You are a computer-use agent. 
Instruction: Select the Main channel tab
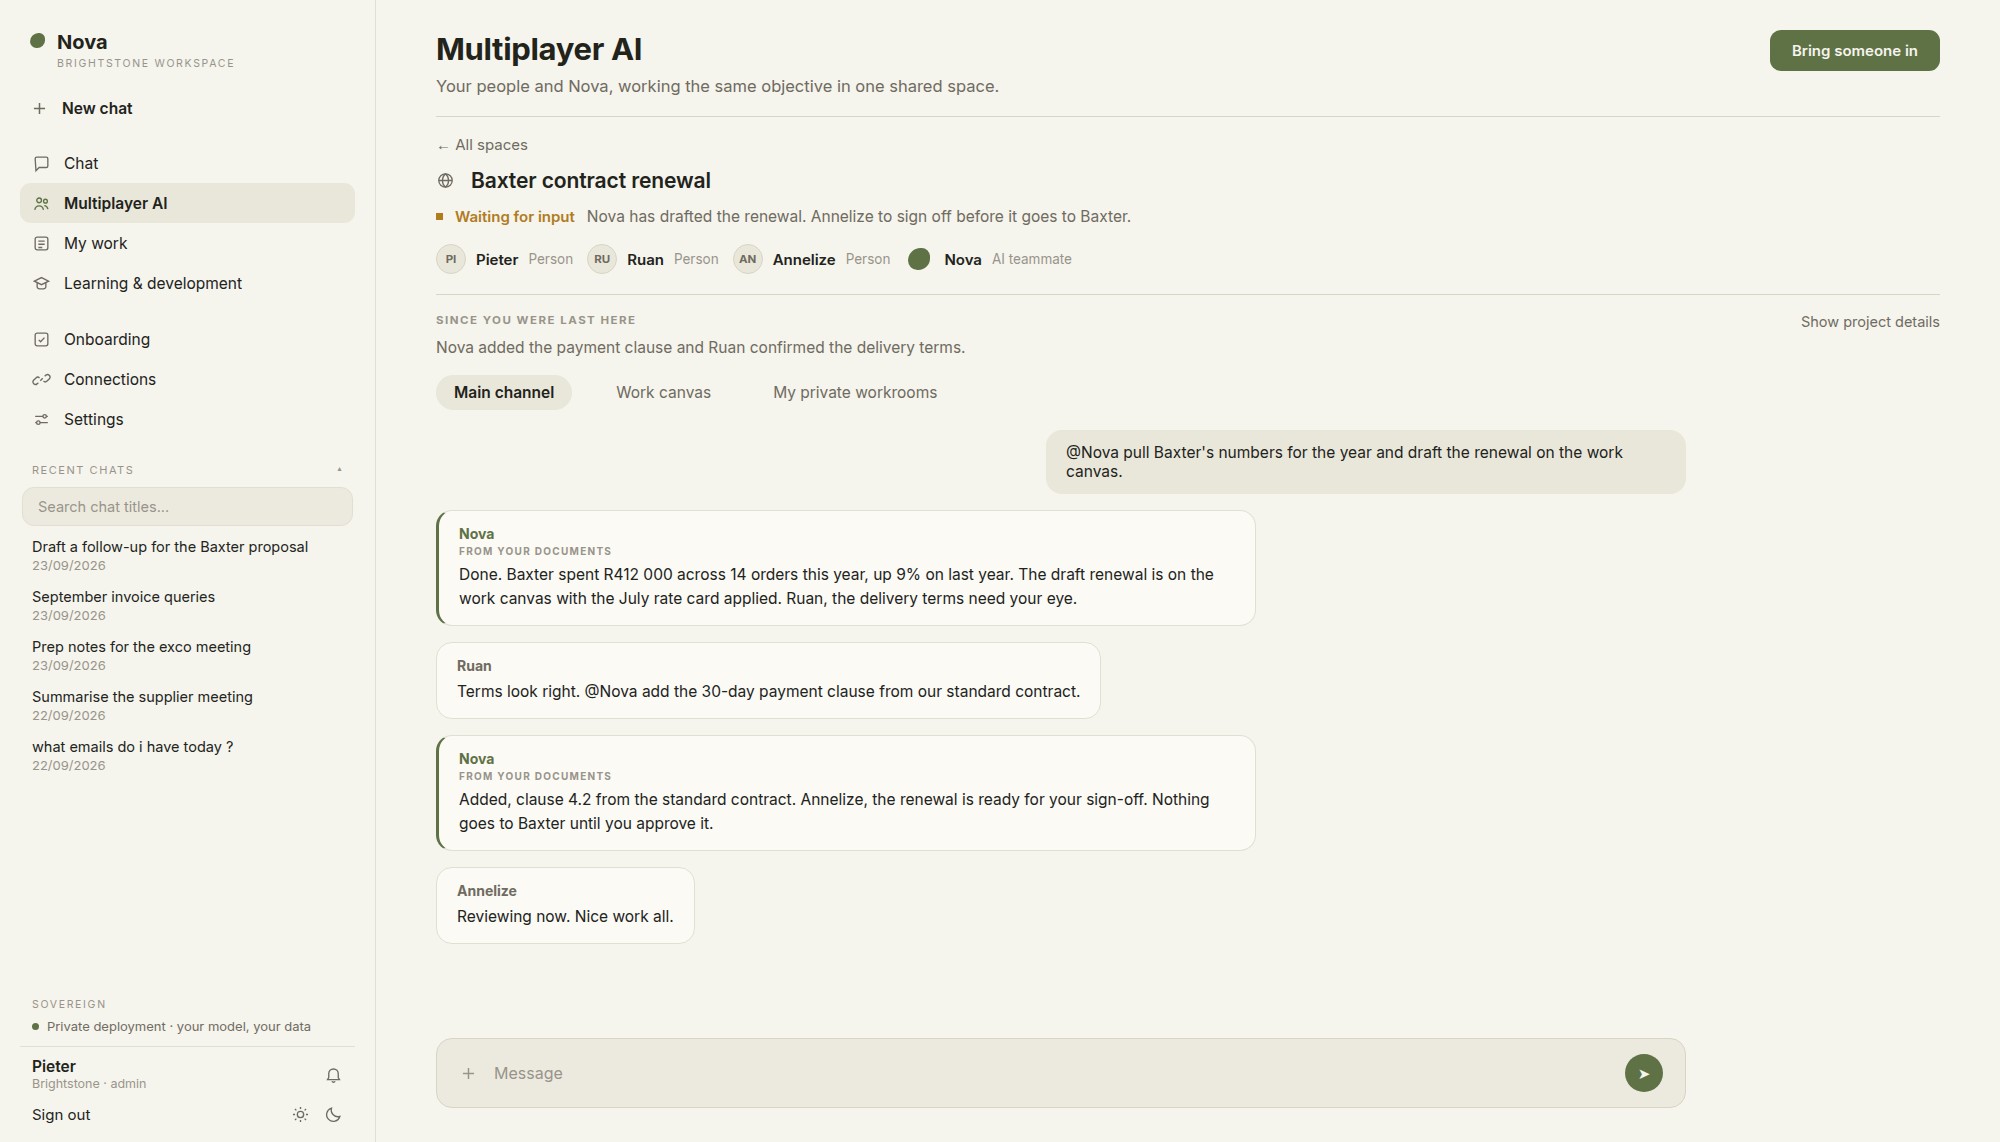504,392
